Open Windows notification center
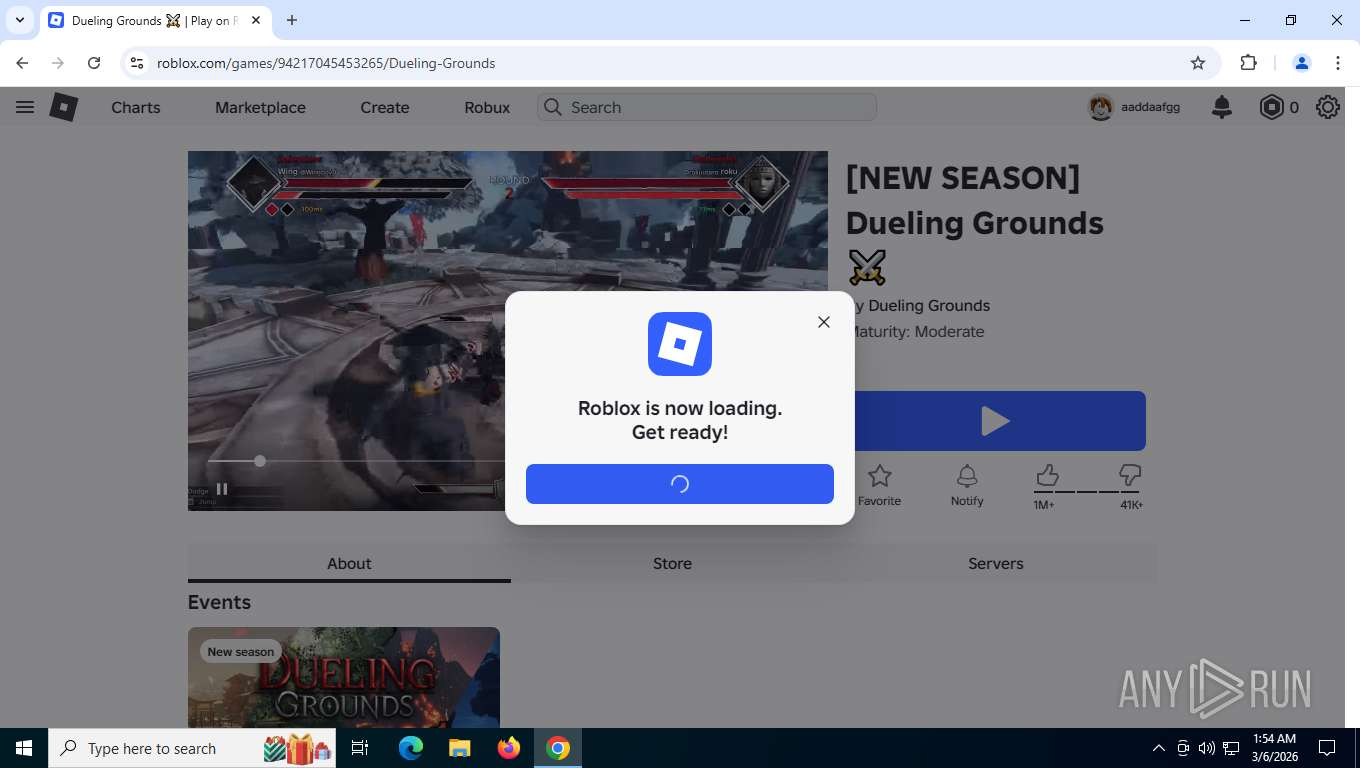 click(x=1327, y=748)
